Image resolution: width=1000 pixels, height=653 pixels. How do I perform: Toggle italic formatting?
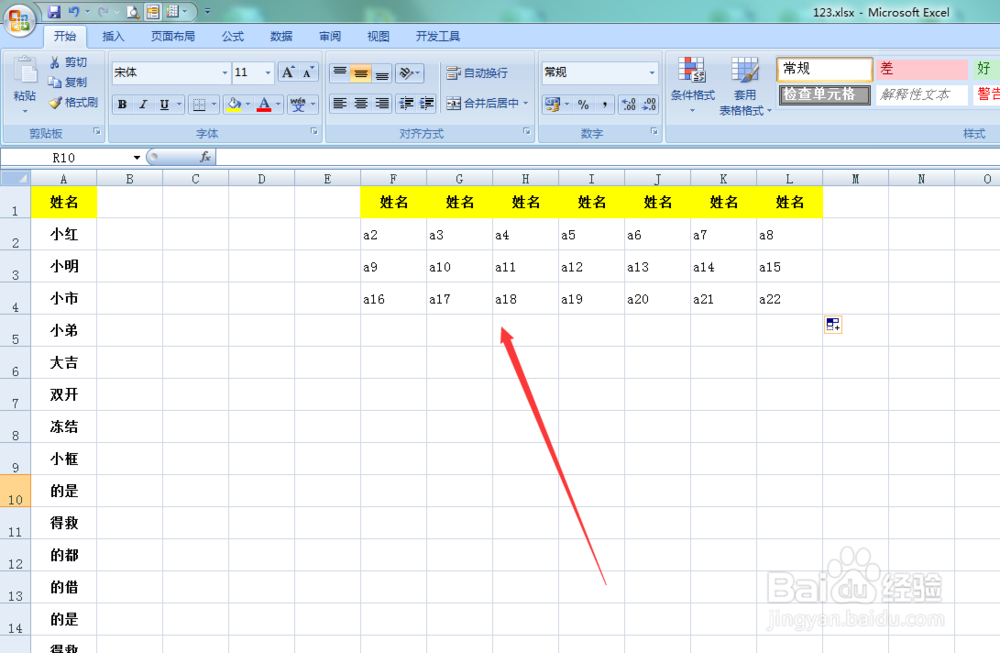[x=143, y=104]
